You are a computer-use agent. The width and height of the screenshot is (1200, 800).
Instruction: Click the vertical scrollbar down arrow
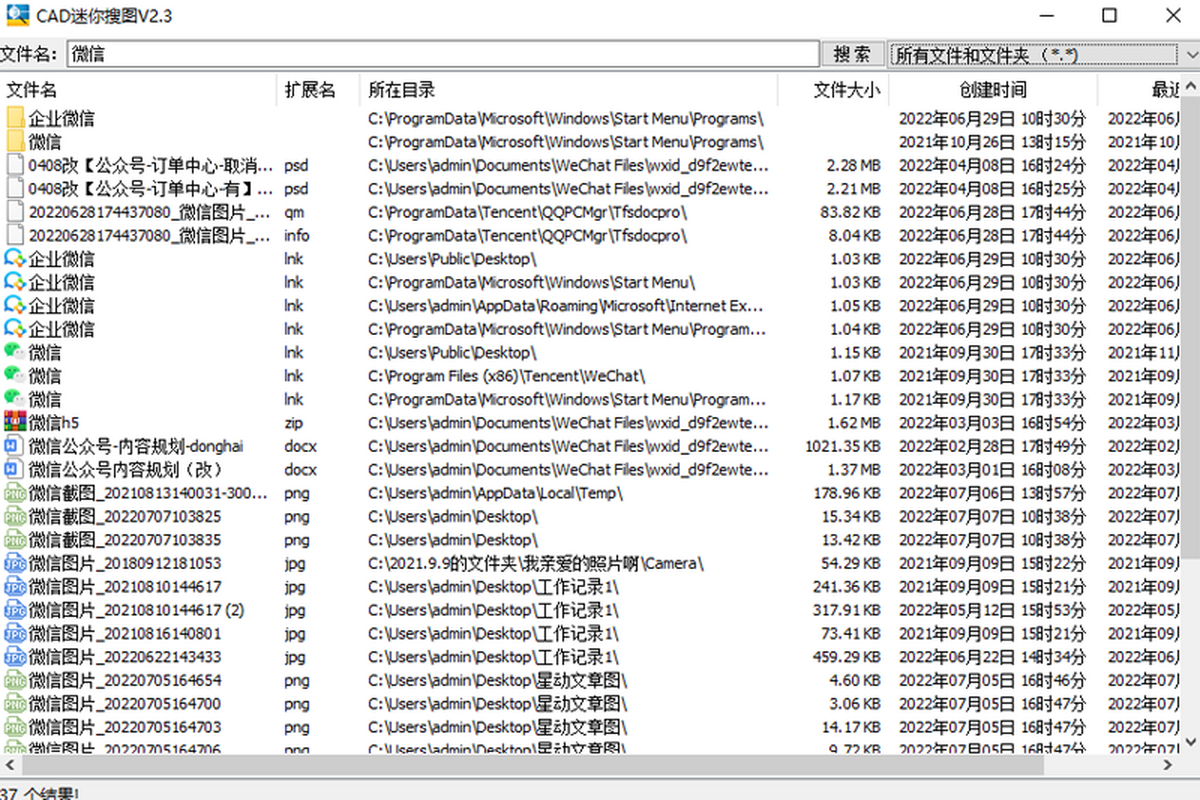tap(1189, 740)
